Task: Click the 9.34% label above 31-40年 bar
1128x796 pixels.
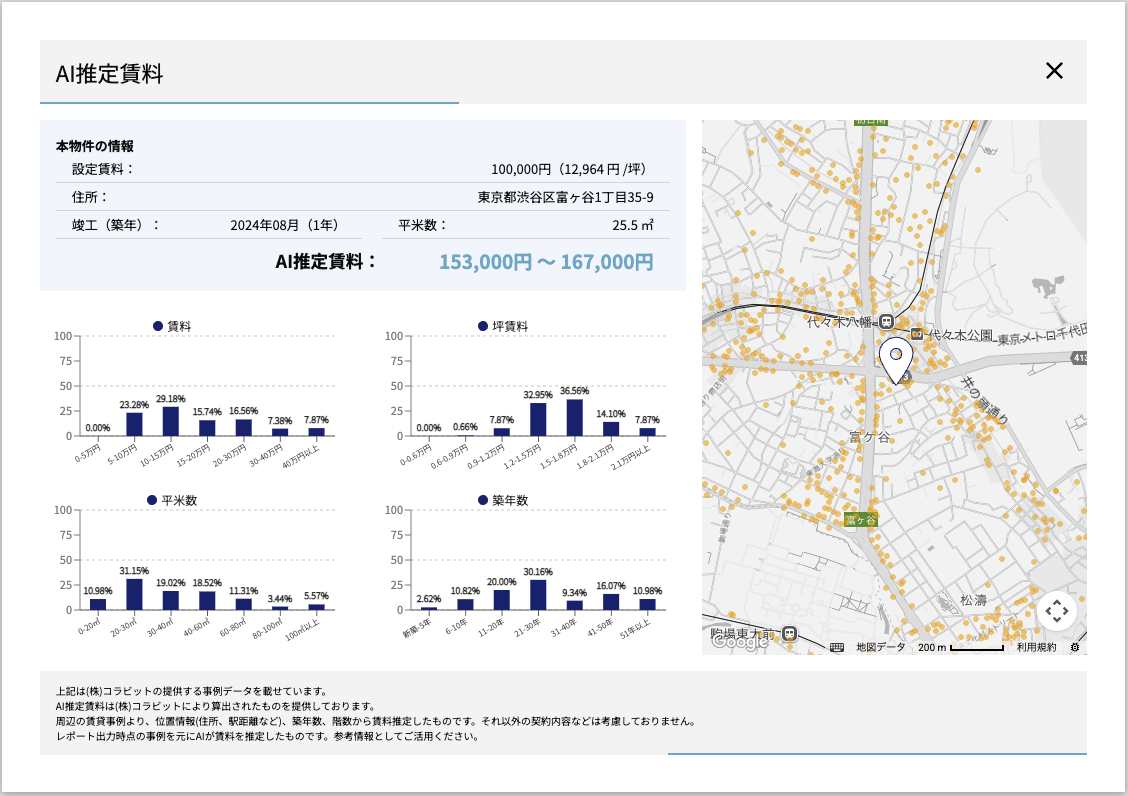Action: (x=574, y=593)
